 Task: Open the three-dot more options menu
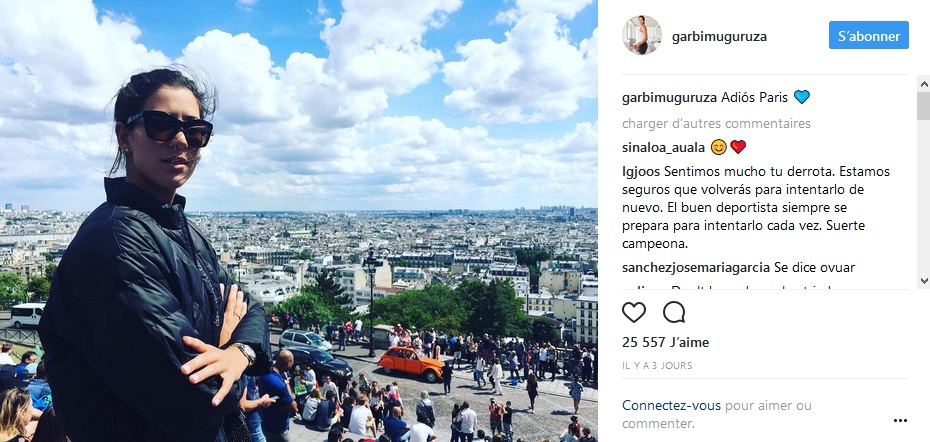900,421
